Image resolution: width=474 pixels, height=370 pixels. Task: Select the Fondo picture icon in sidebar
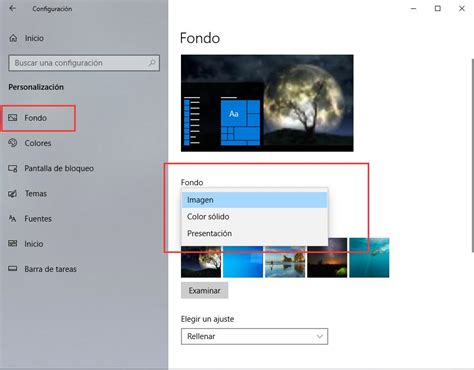[13, 118]
